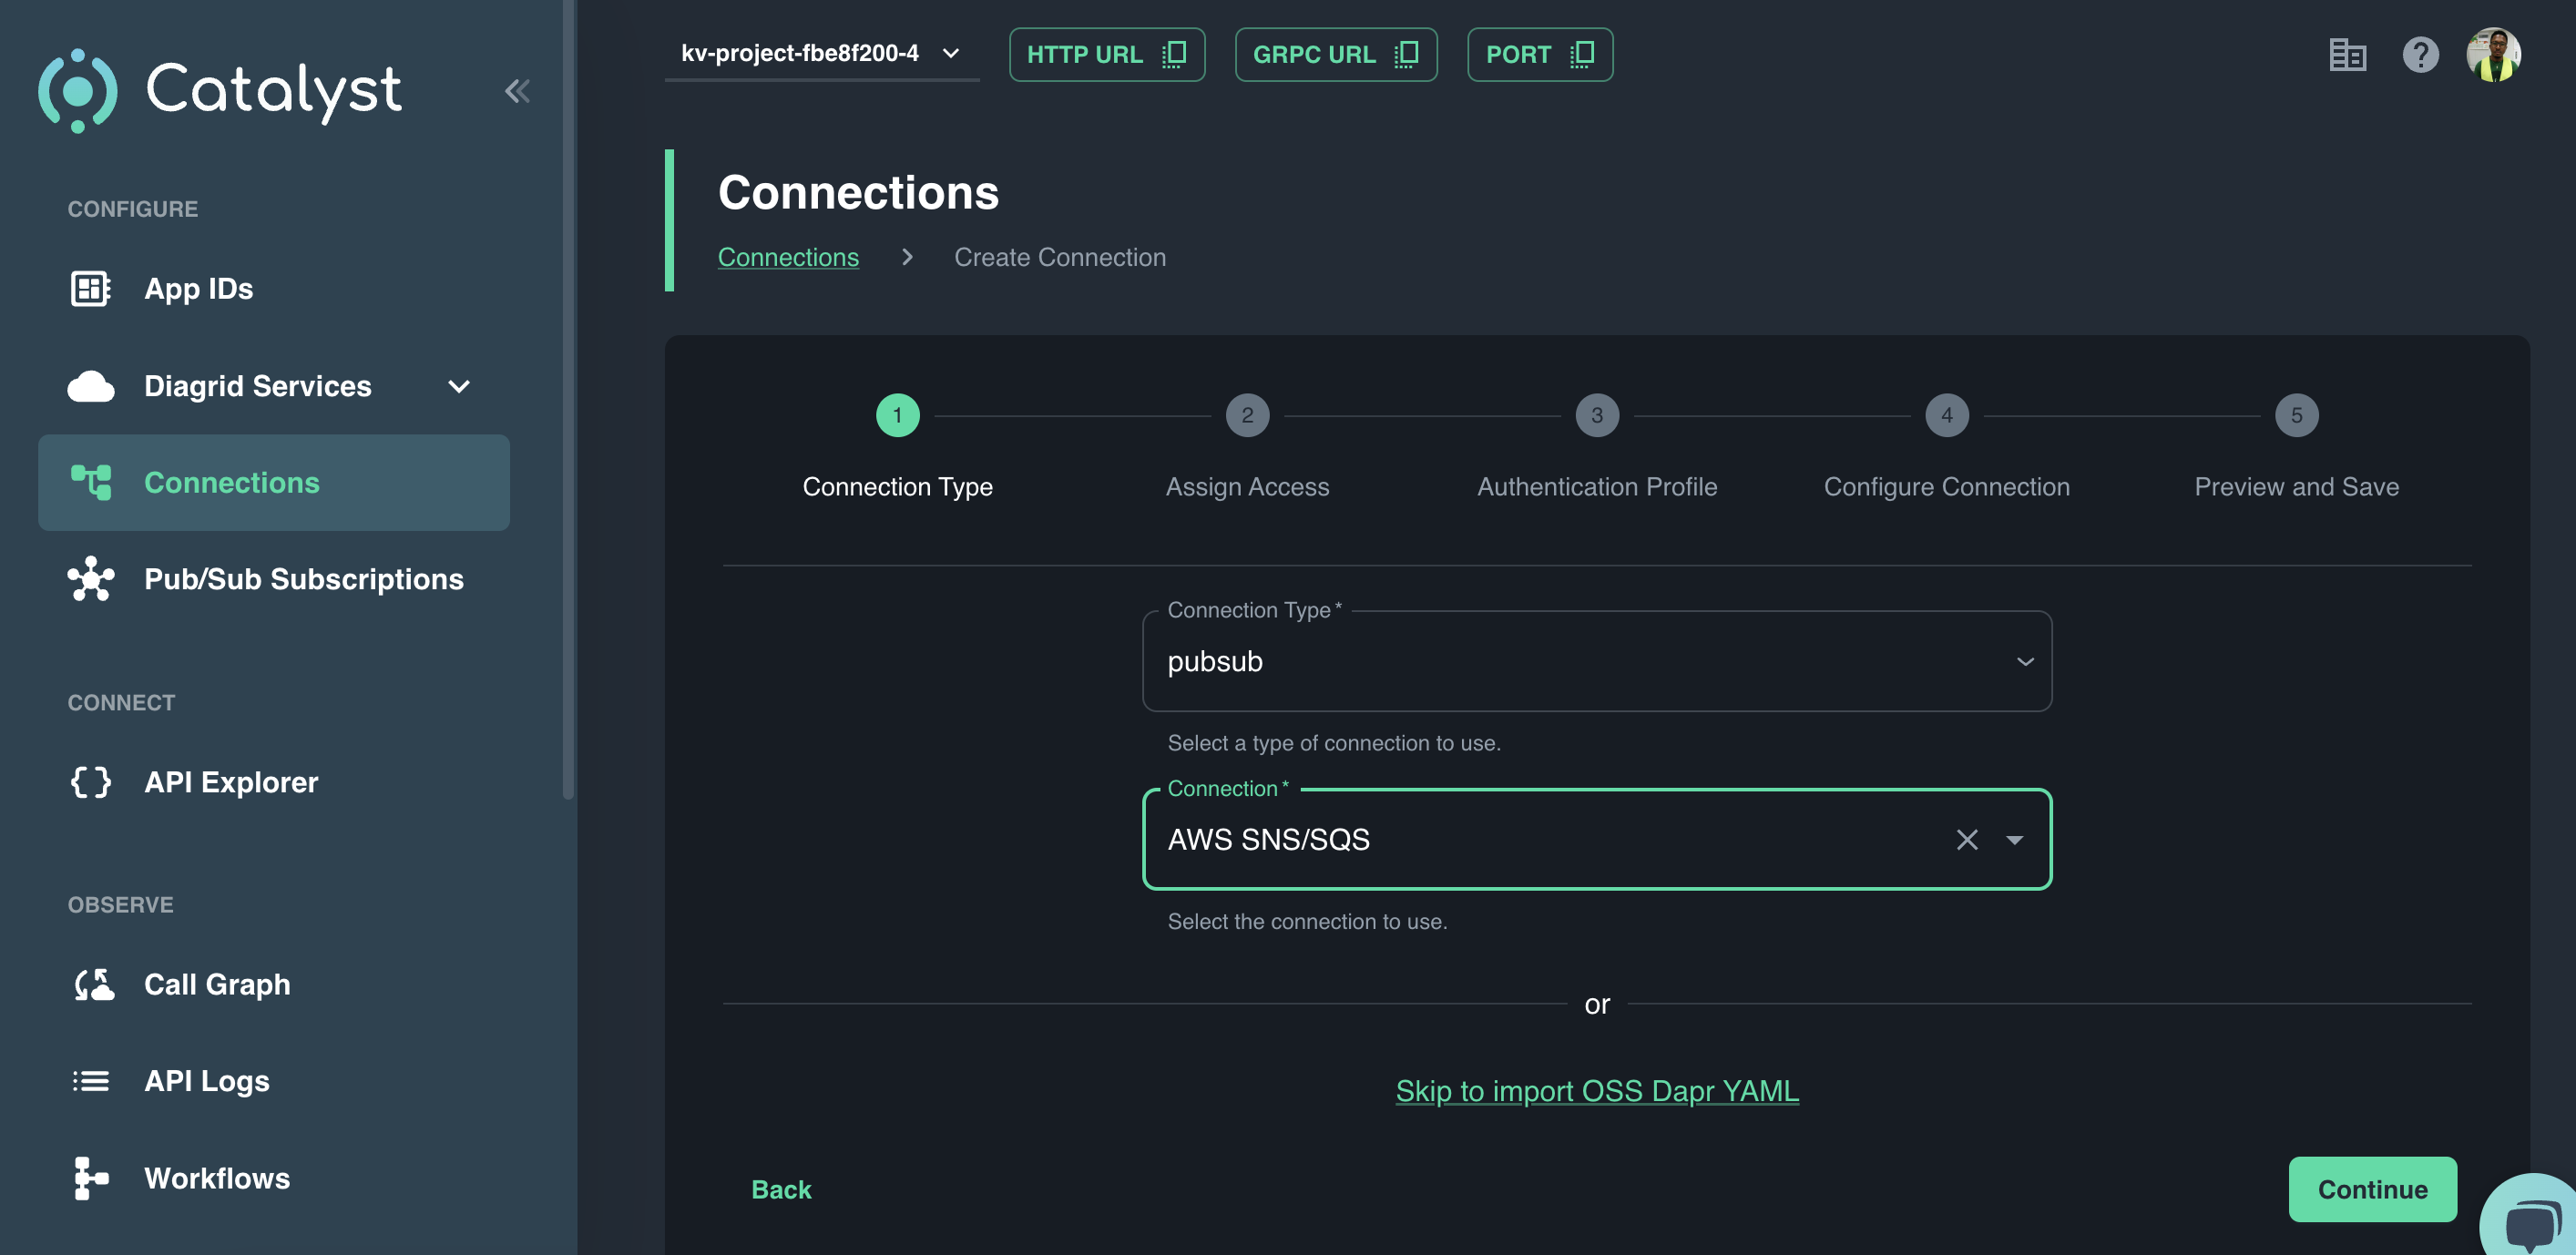Open the Connection dropdown arrow

coord(2014,840)
